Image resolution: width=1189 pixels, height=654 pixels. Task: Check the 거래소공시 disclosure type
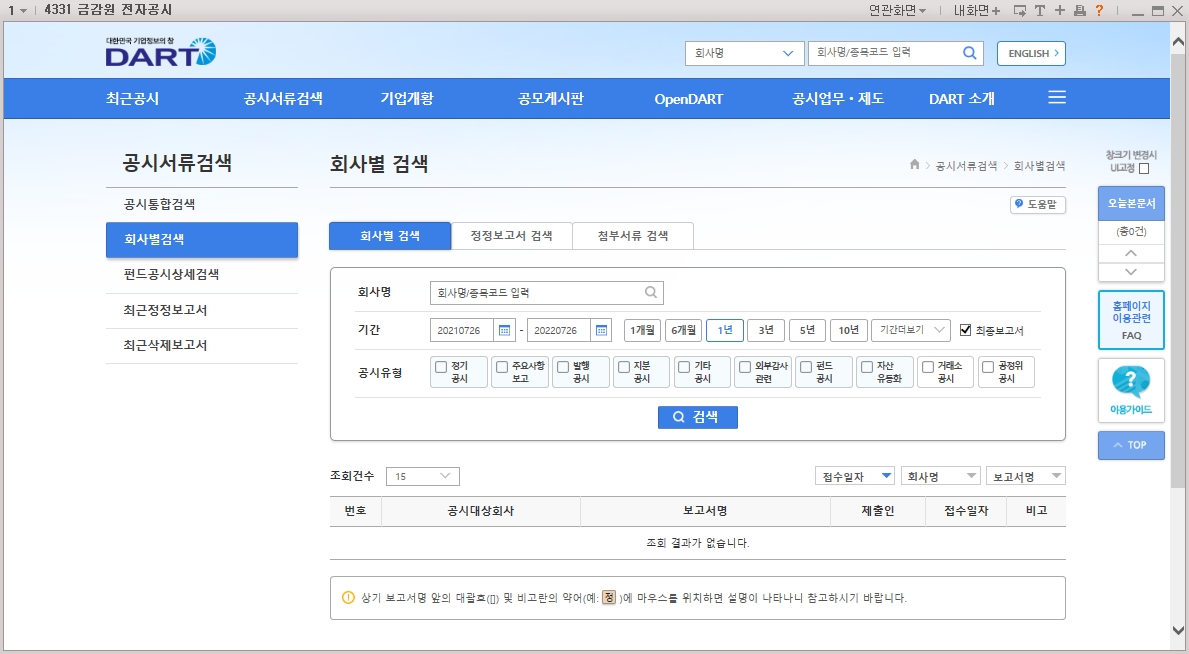click(927, 366)
